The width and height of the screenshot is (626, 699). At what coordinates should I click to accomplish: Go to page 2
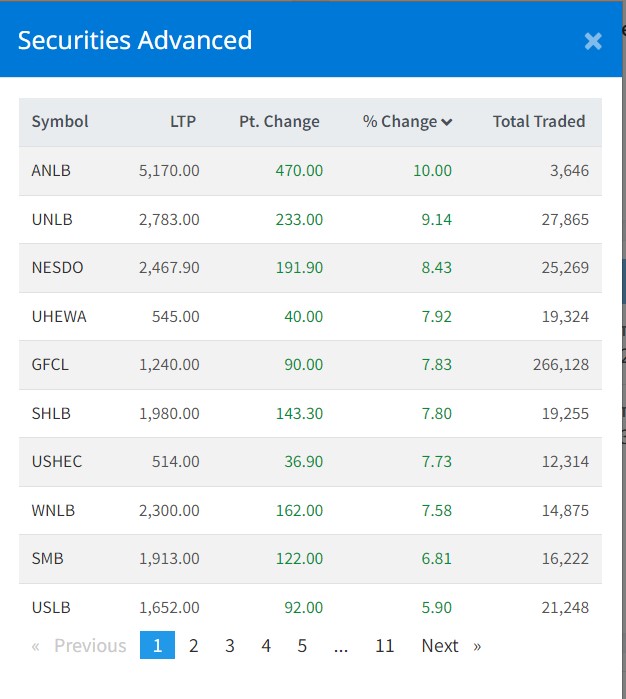point(194,646)
